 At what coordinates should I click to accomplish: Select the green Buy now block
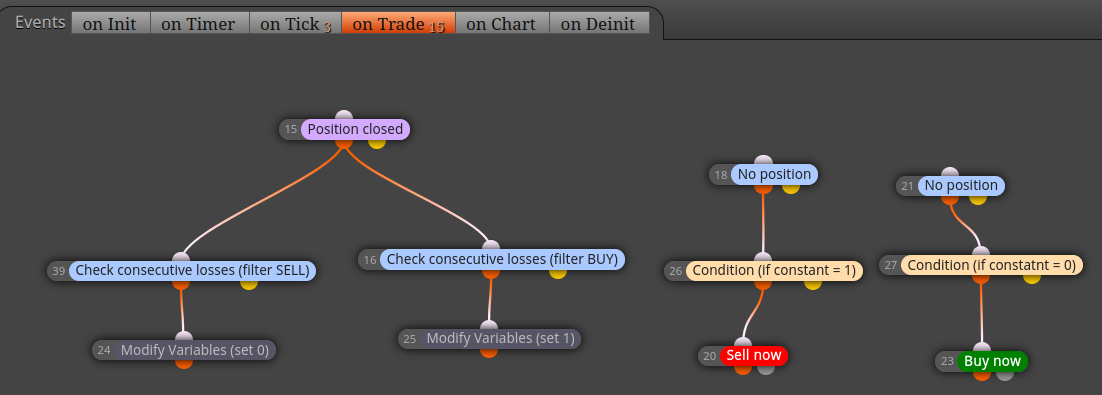tap(992, 362)
